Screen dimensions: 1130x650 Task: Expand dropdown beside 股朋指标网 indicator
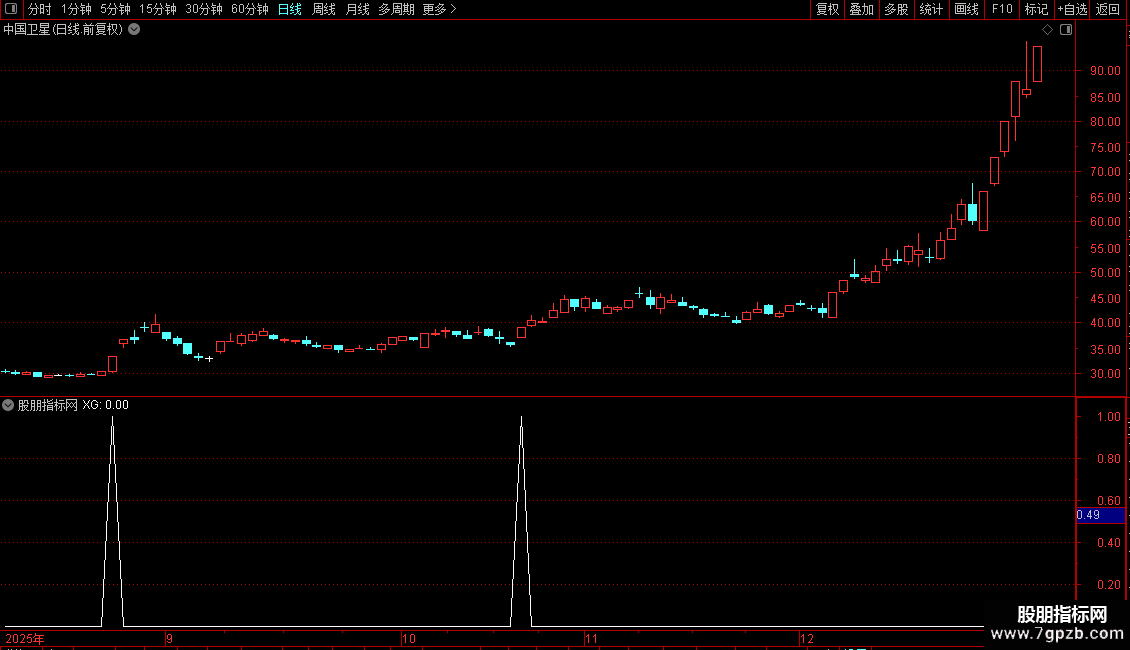(8, 405)
